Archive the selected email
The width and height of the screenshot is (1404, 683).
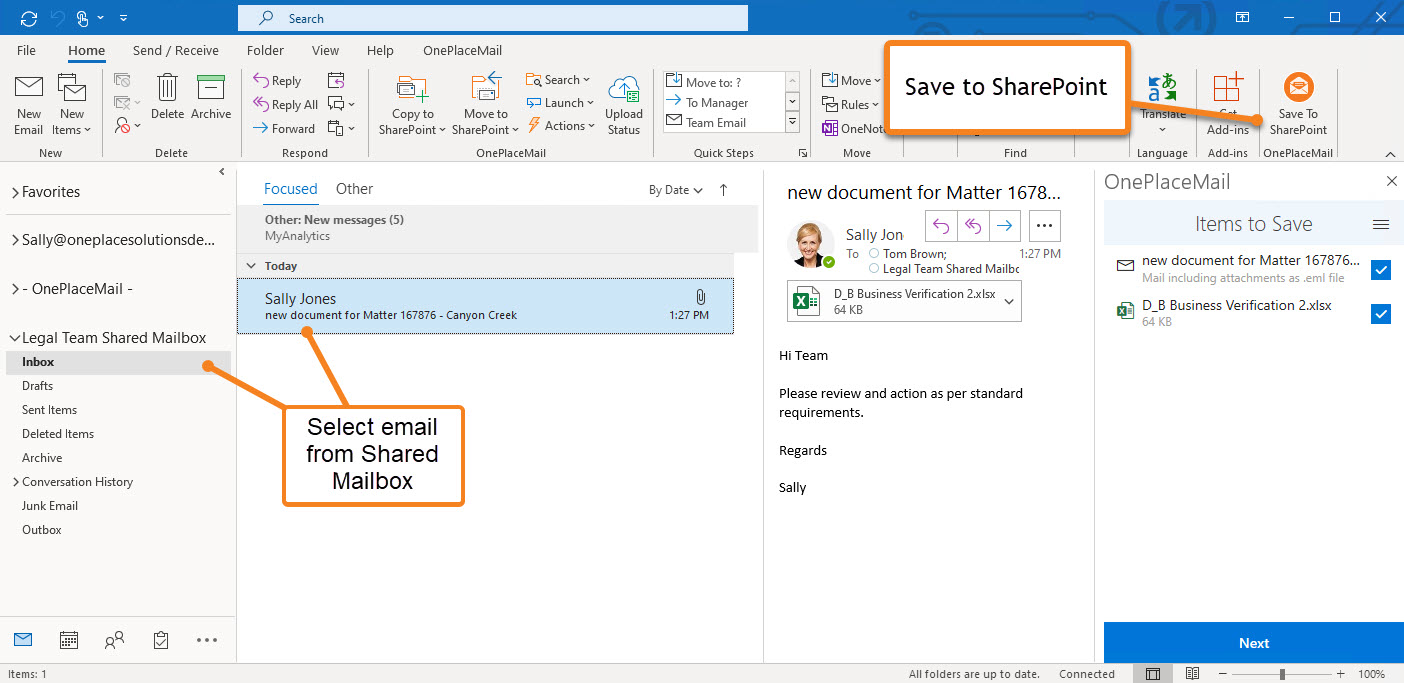click(211, 98)
